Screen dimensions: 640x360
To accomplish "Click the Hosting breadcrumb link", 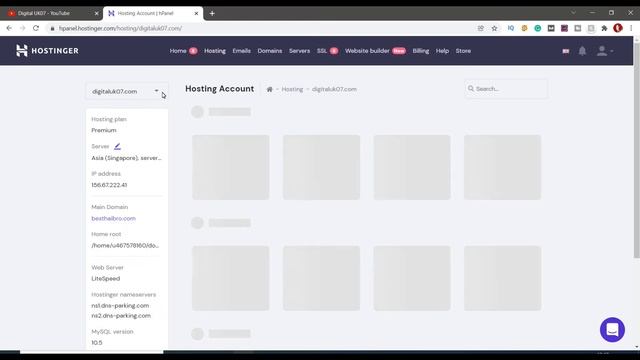I will click(x=292, y=89).
